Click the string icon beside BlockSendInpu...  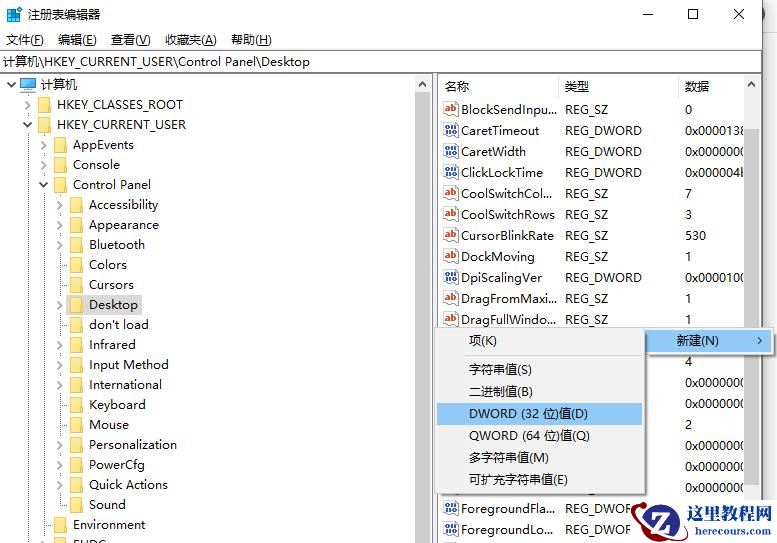tap(450, 109)
